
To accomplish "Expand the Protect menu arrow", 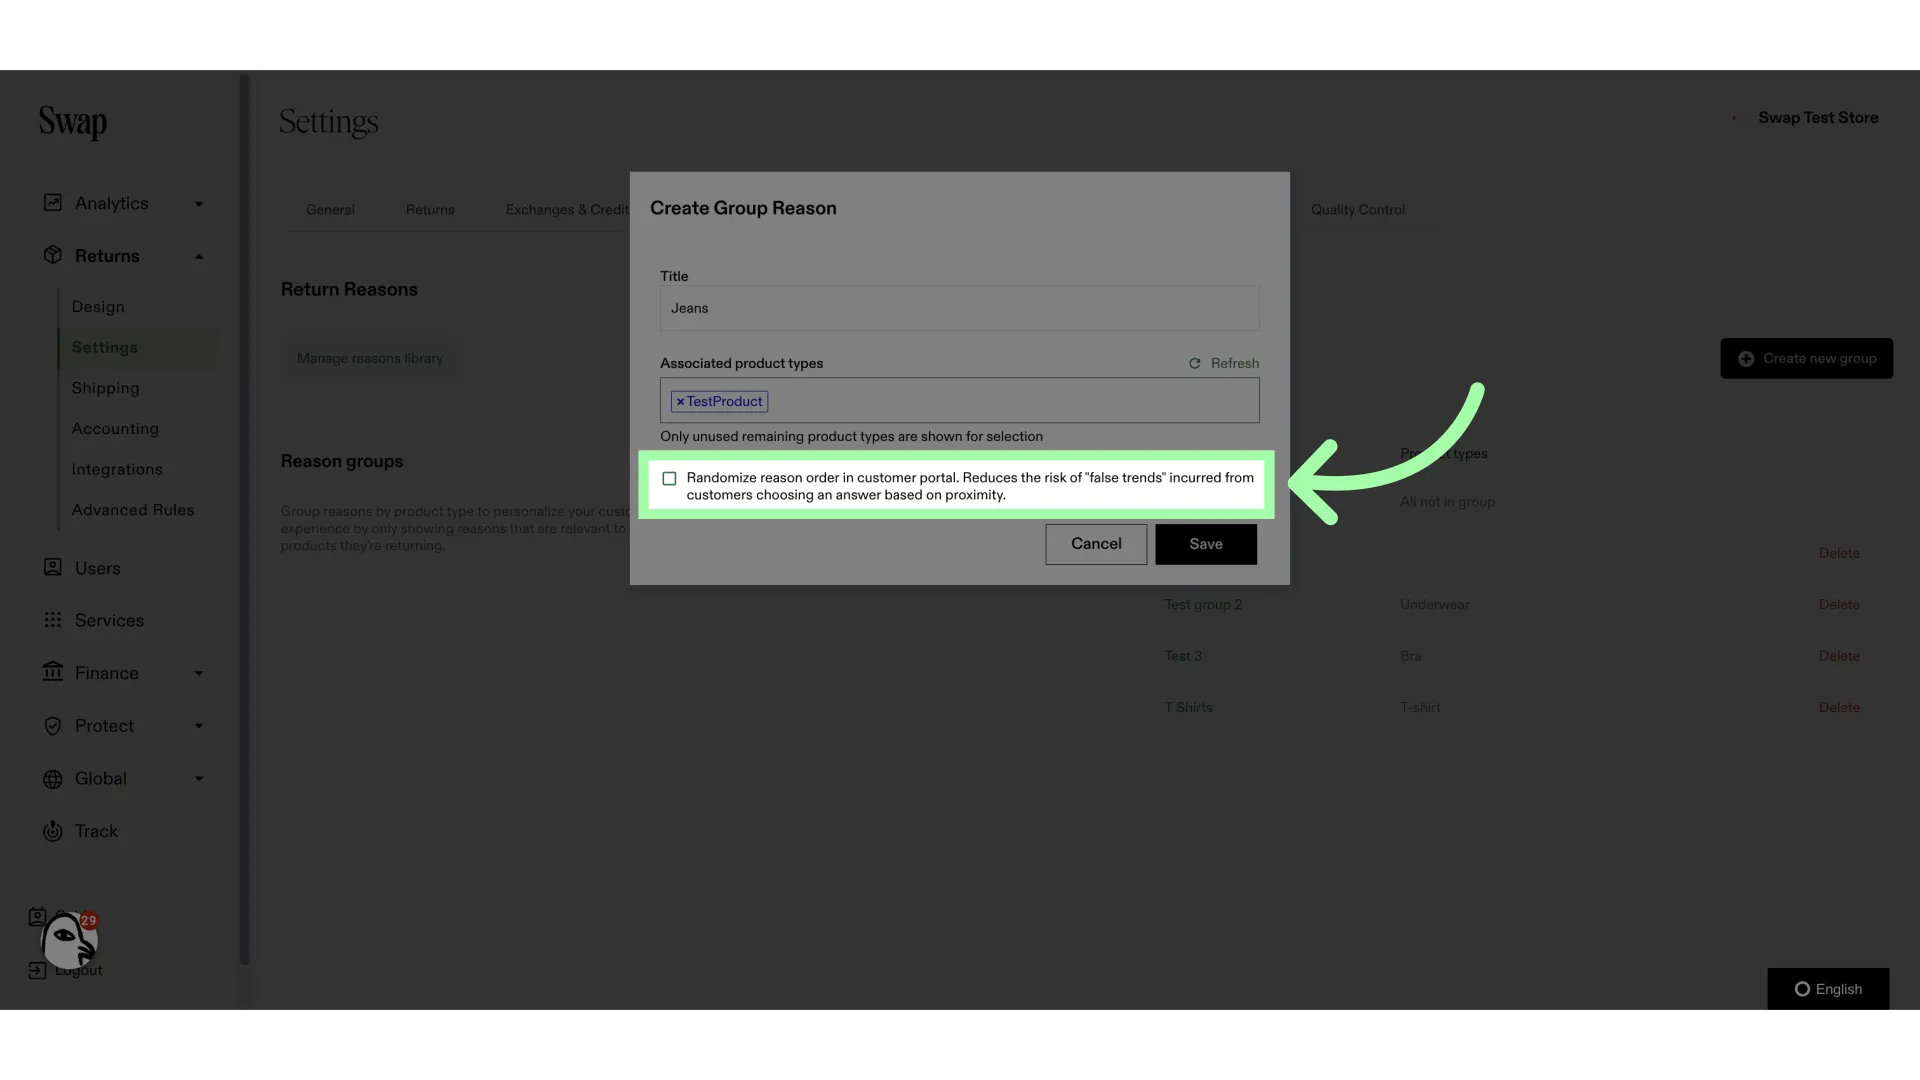I will [x=199, y=726].
